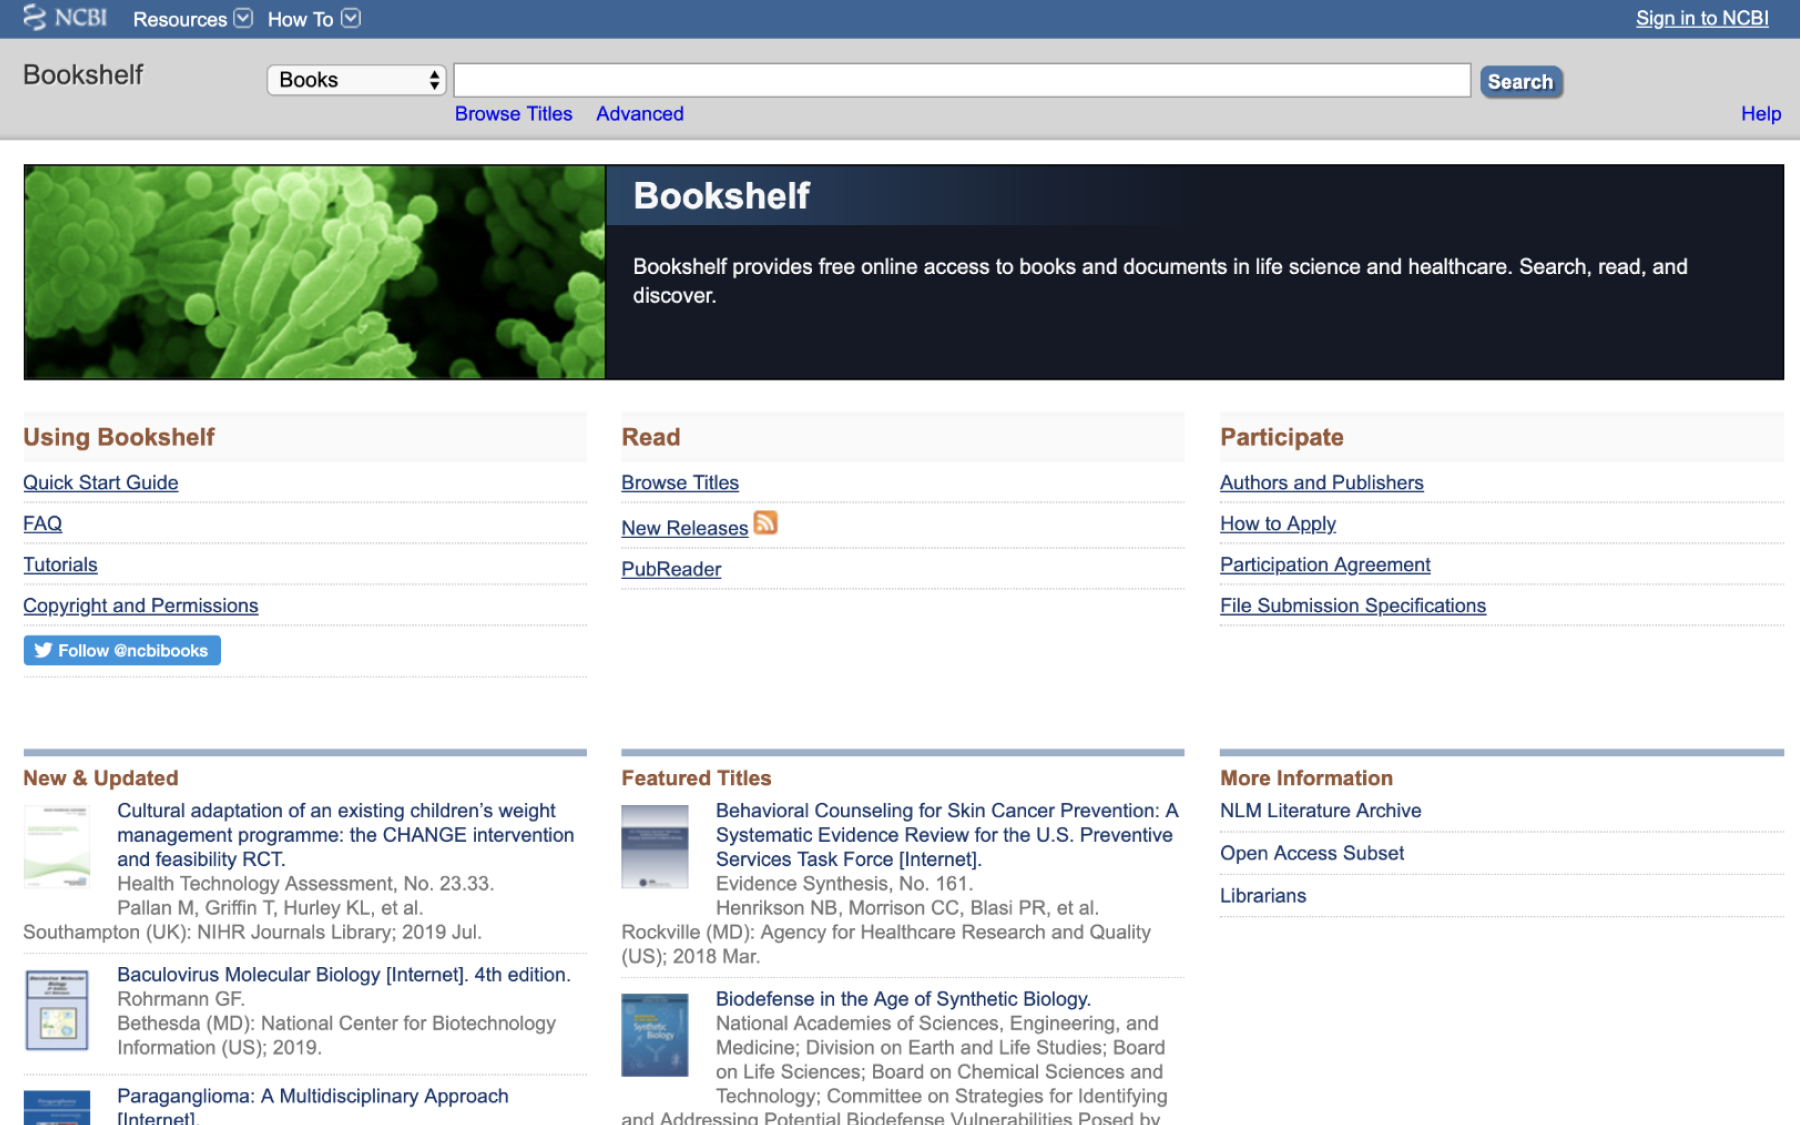The height and width of the screenshot is (1125, 1801).
Task: Sign in to NCBI
Action: pos(1701,18)
